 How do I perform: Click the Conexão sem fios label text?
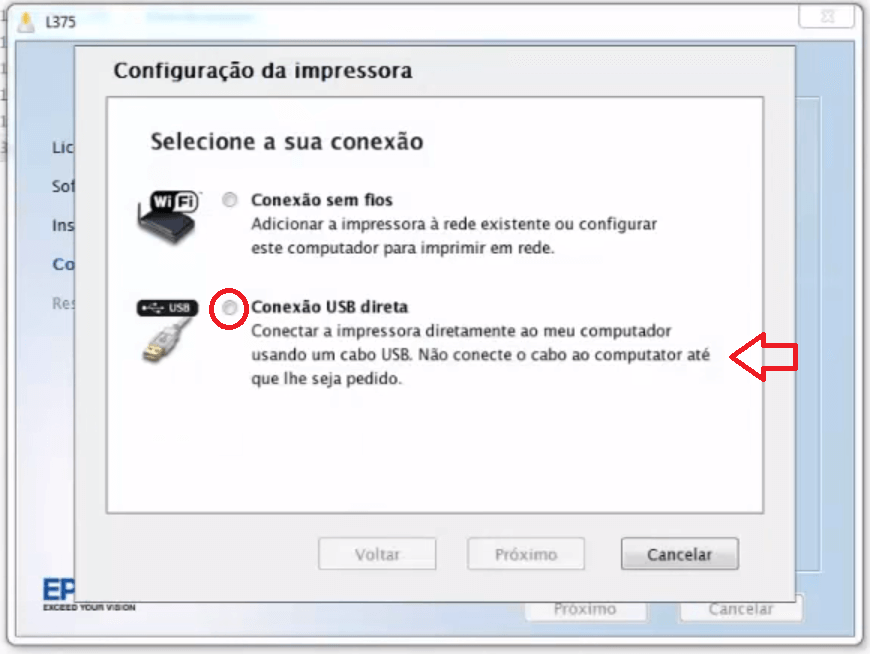(x=322, y=200)
